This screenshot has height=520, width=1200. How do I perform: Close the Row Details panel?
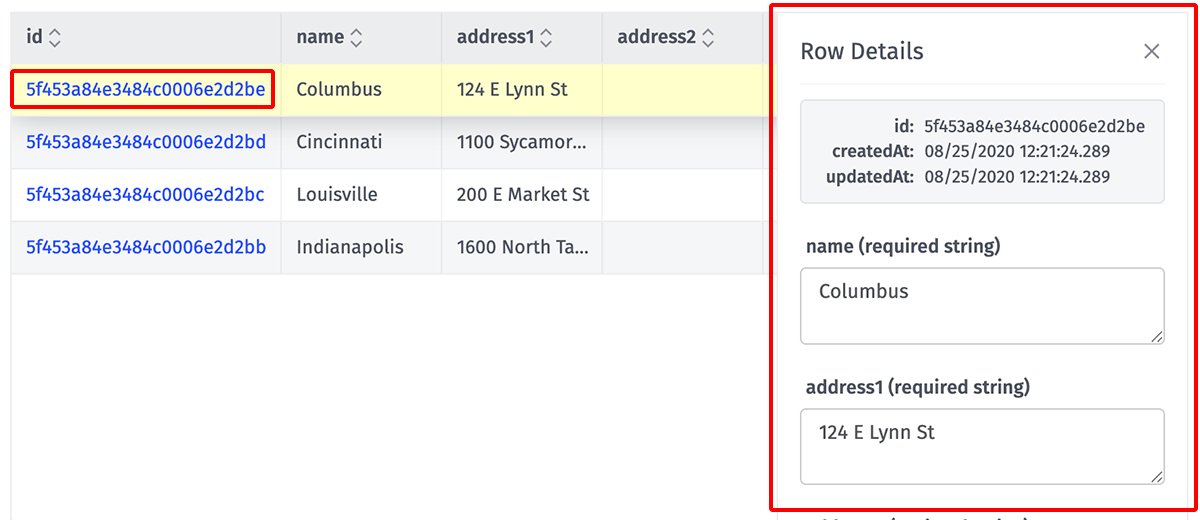[1151, 51]
